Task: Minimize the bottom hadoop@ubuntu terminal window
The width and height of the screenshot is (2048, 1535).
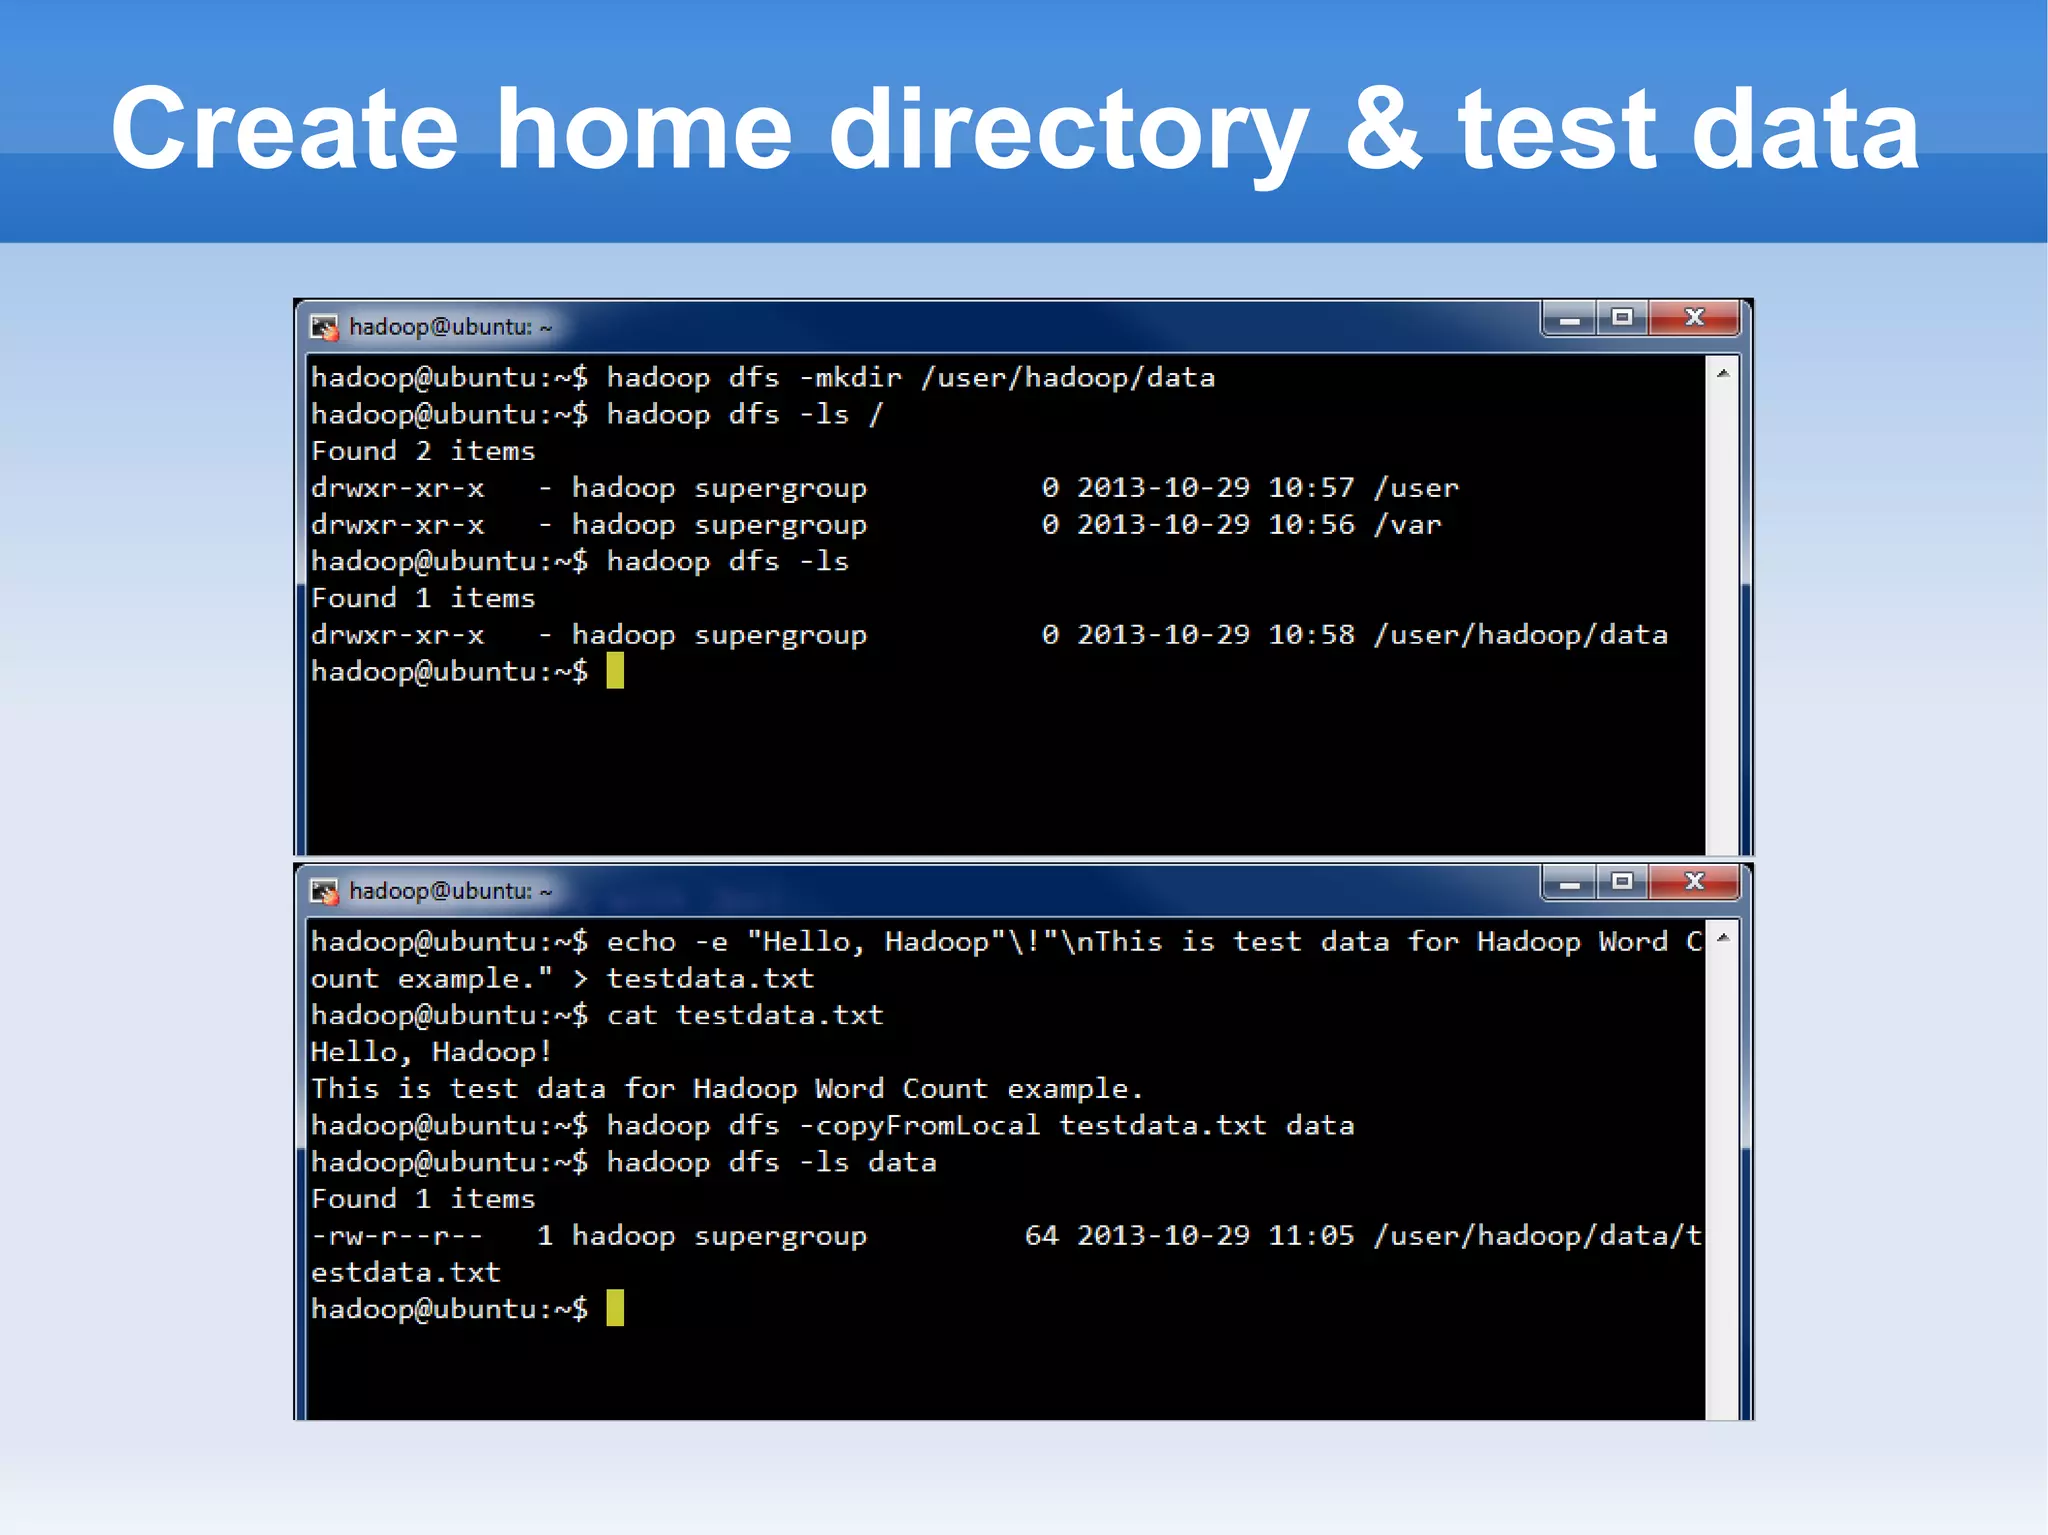Action: click(x=1569, y=883)
